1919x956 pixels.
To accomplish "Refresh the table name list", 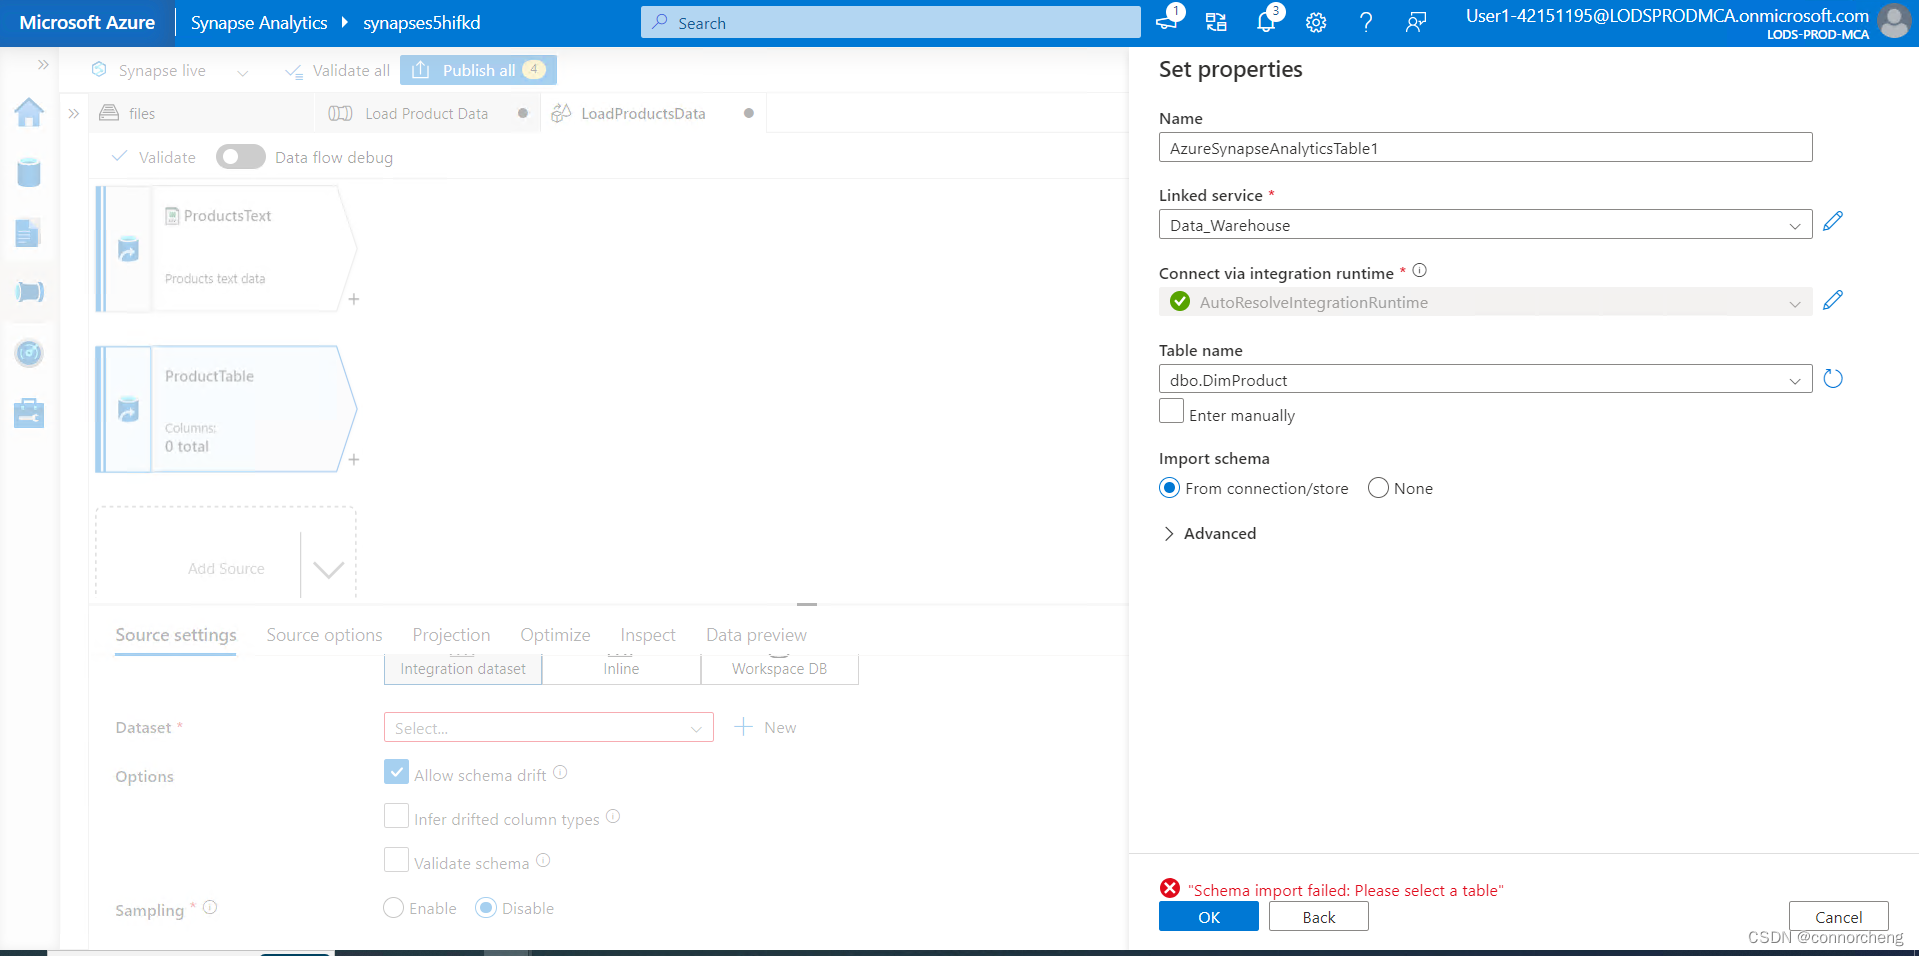I will [1832, 379].
